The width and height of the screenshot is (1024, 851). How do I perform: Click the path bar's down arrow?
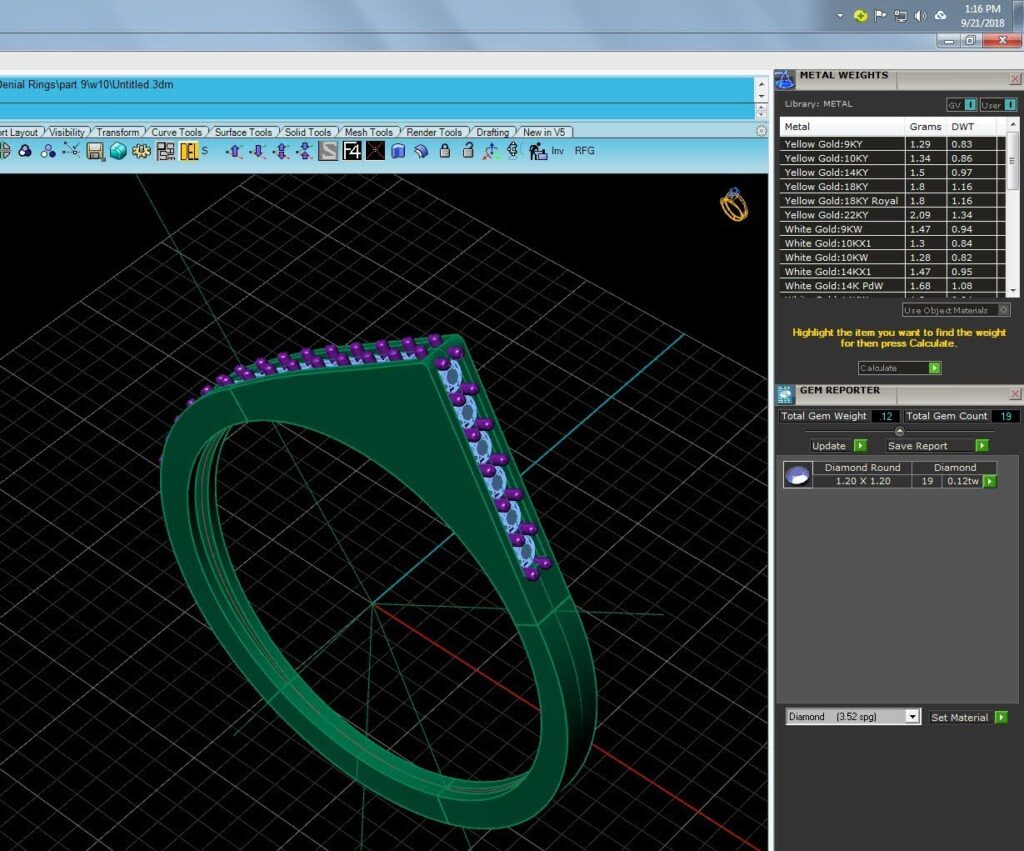[761, 96]
